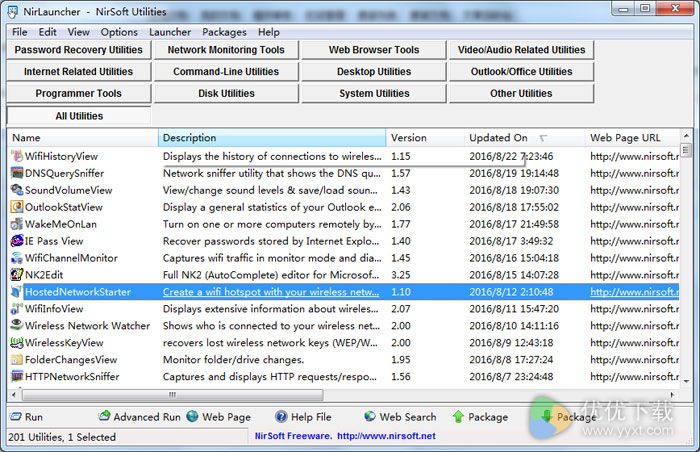This screenshot has width=700, height=452.
Task: Click the horizontal scrollbar right arrow
Action: (672, 395)
